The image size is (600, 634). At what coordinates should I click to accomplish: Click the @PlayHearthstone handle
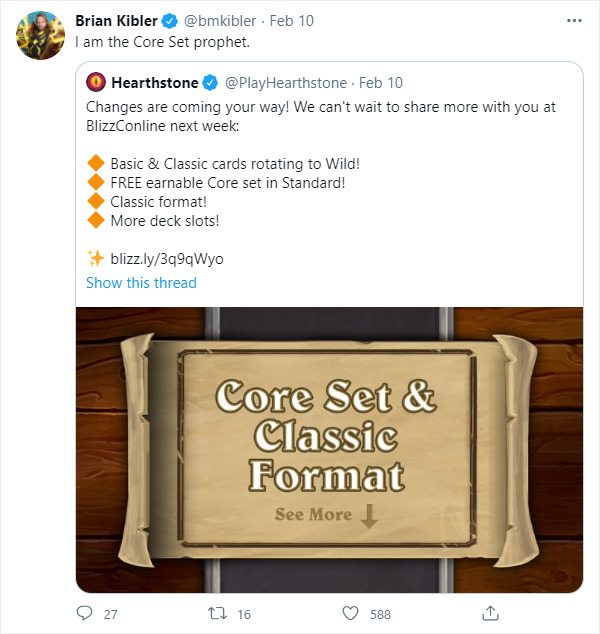[287, 82]
